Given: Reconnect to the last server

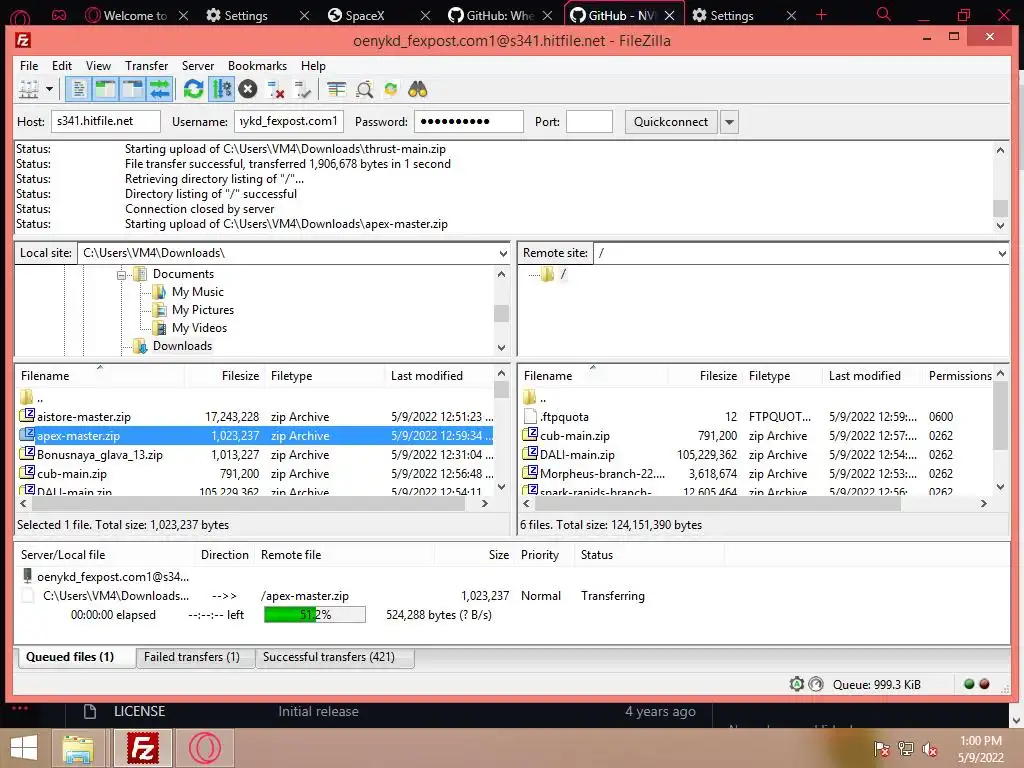Looking at the screenshot, I should 302,89.
